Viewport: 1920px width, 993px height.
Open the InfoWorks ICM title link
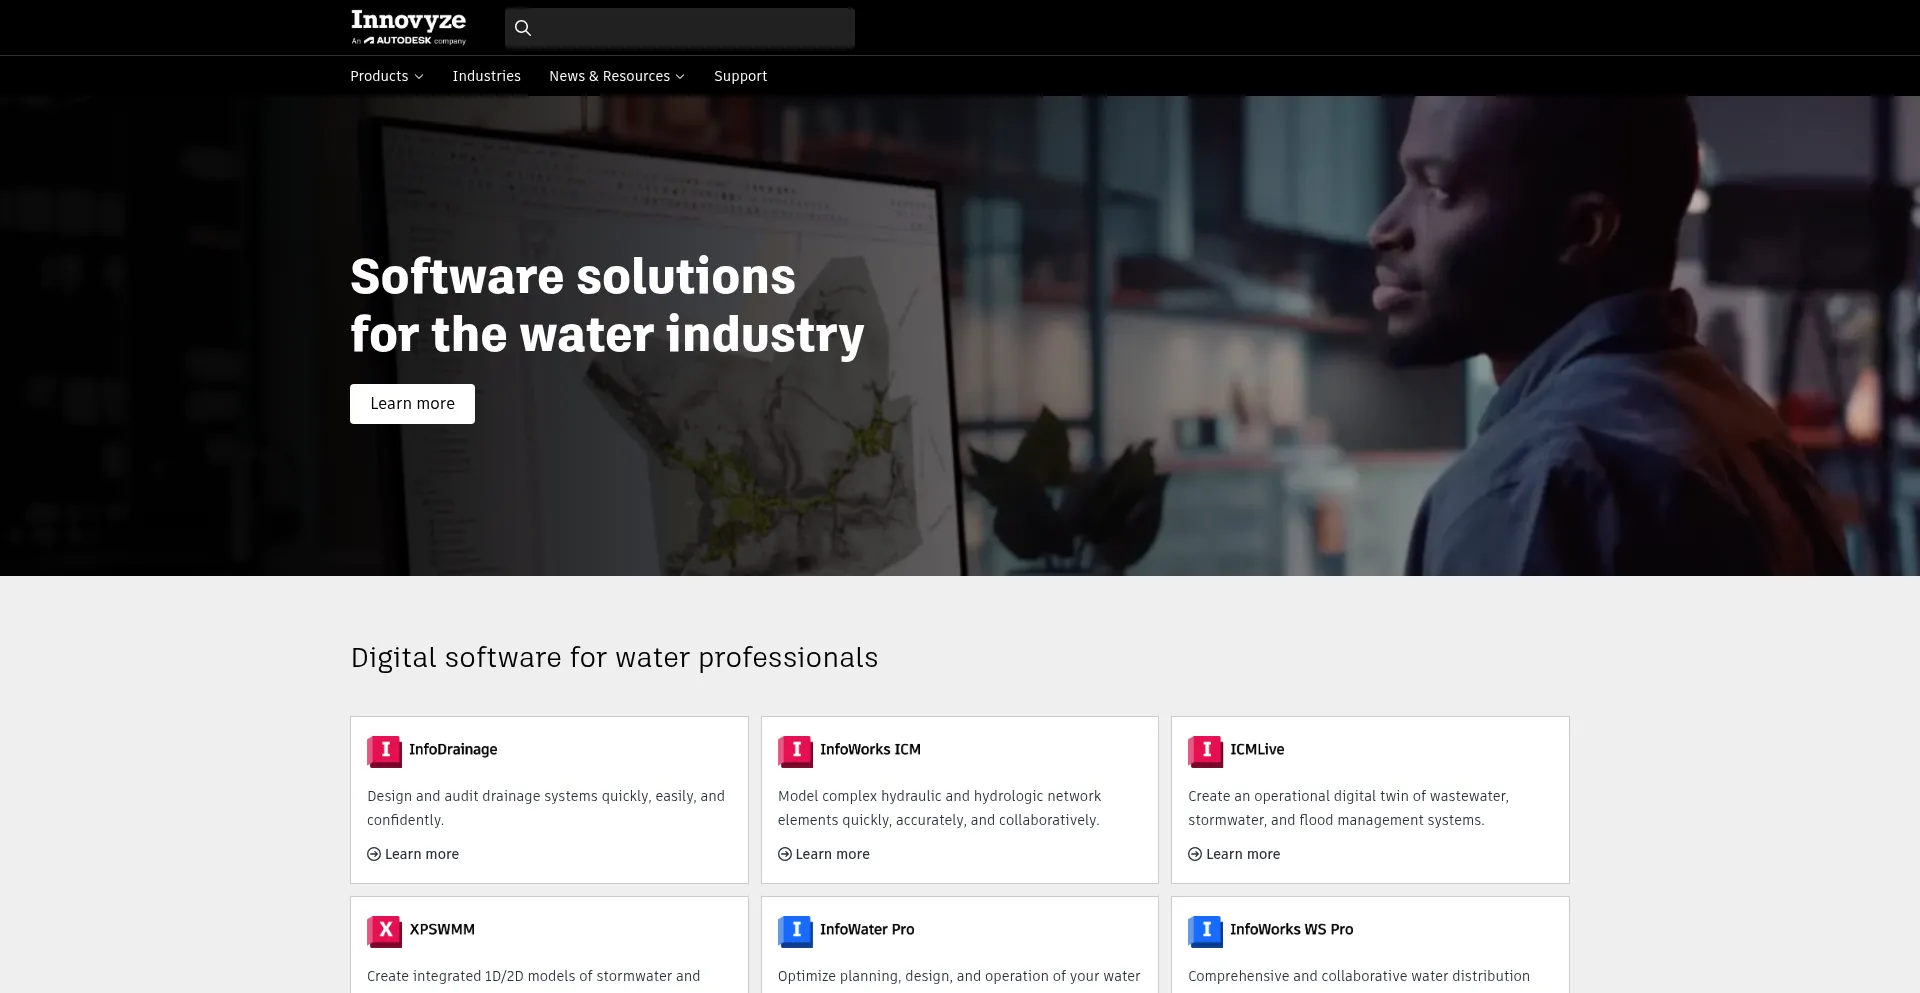tap(870, 749)
